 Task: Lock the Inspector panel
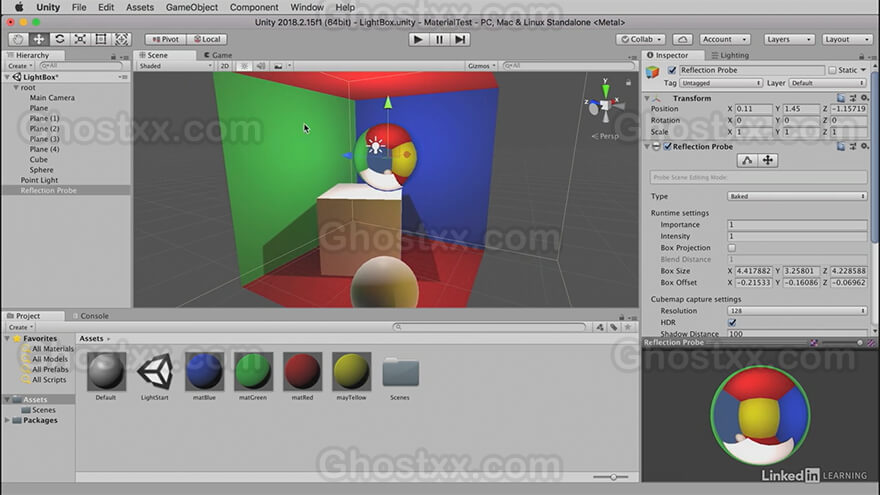pos(861,56)
